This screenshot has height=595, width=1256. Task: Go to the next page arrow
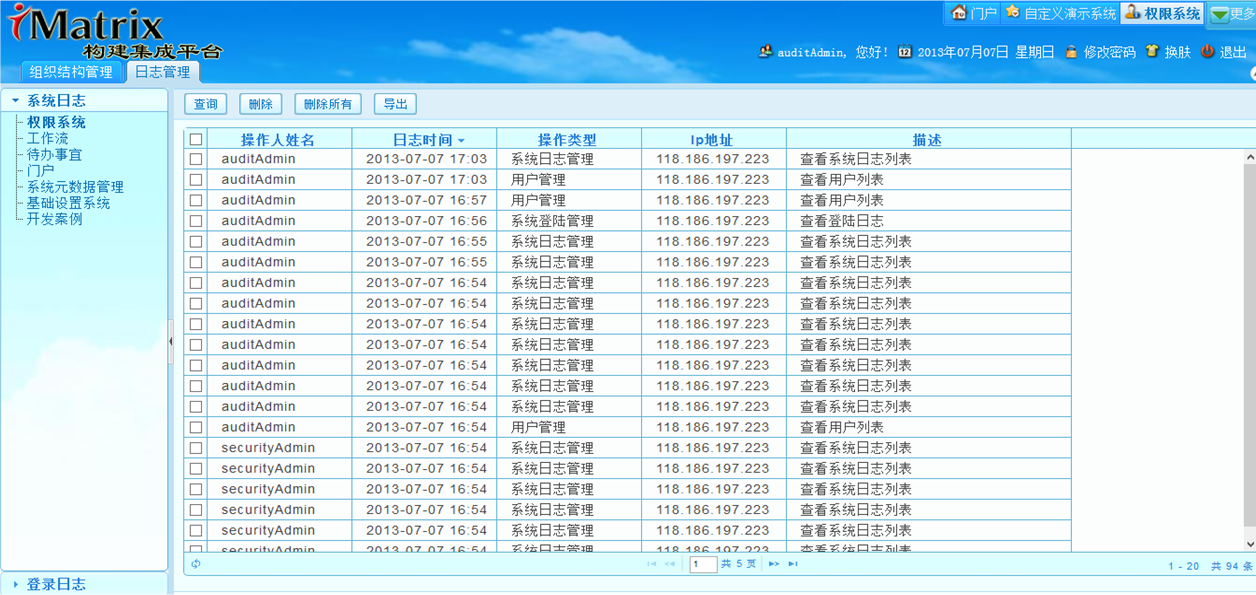(773, 564)
